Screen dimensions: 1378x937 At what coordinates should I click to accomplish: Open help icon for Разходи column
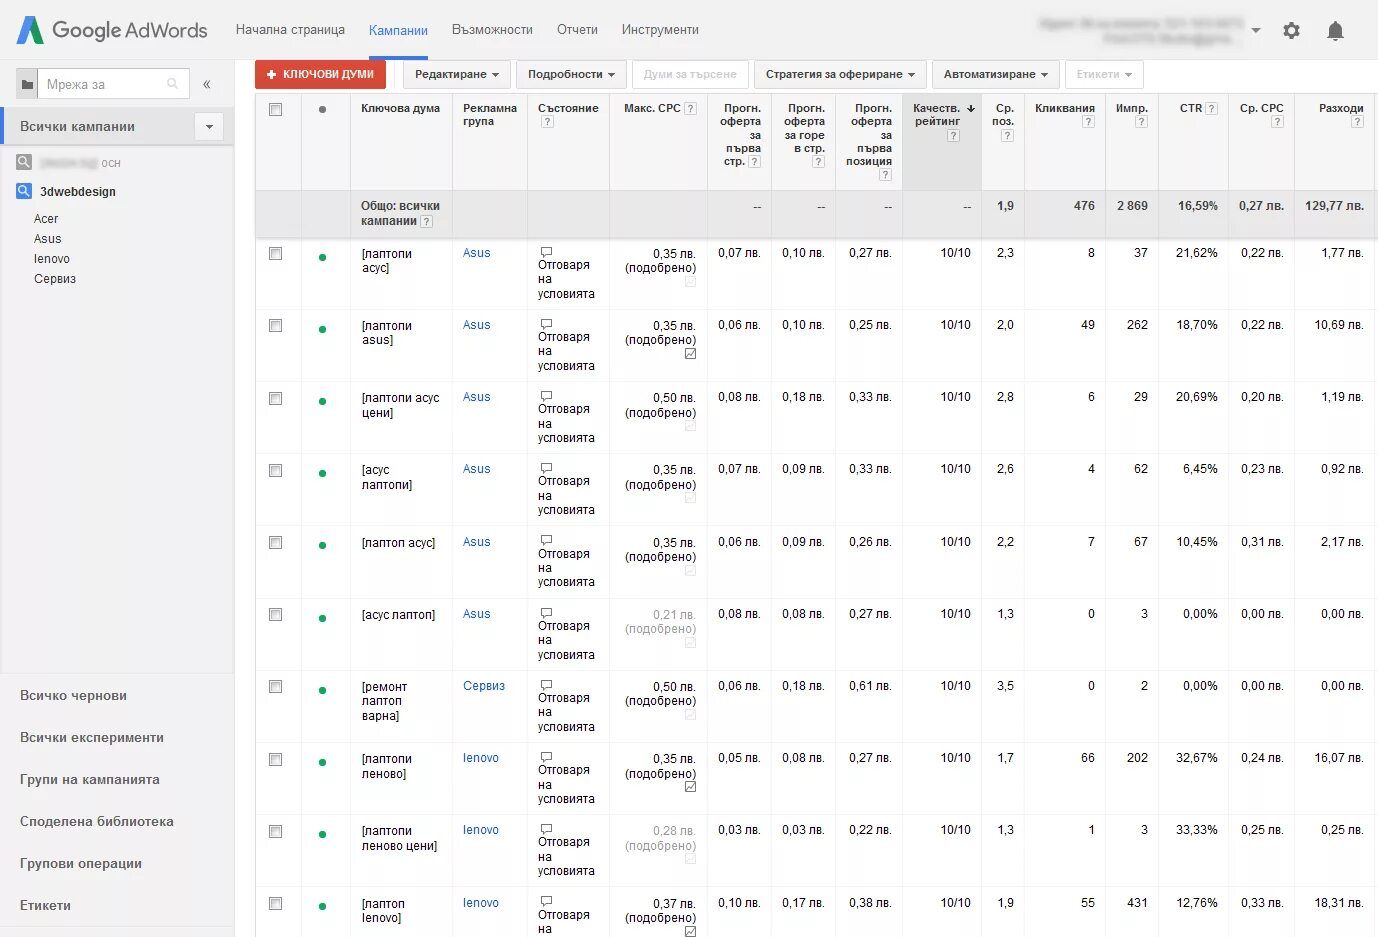tap(1357, 122)
